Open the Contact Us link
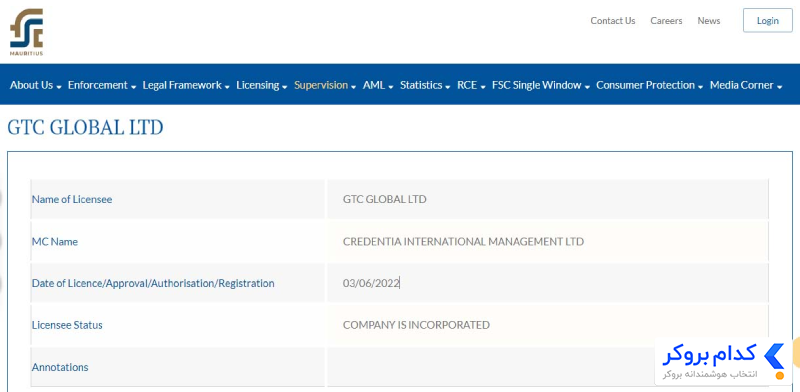Image resolution: width=800 pixels, height=392 pixels. pyautogui.click(x=613, y=21)
